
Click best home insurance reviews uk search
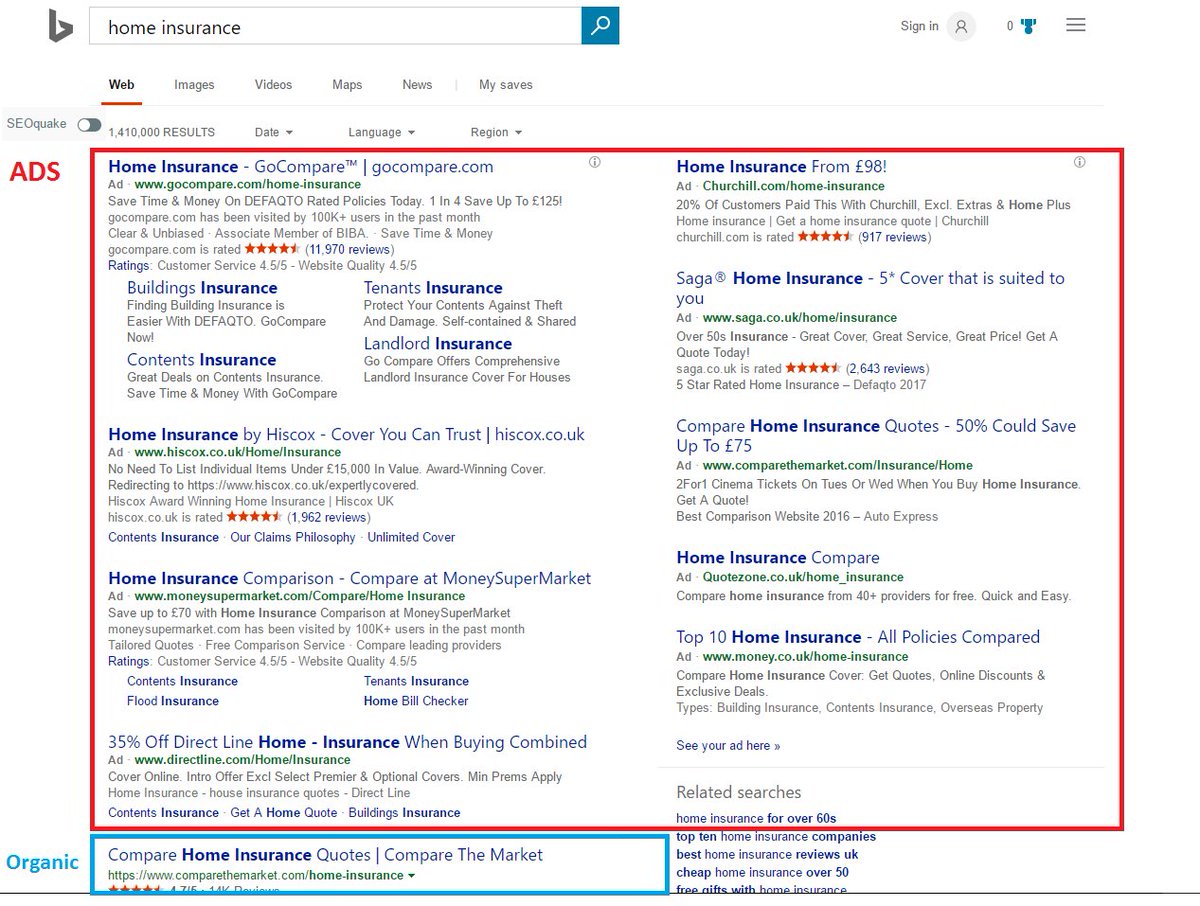coord(767,855)
